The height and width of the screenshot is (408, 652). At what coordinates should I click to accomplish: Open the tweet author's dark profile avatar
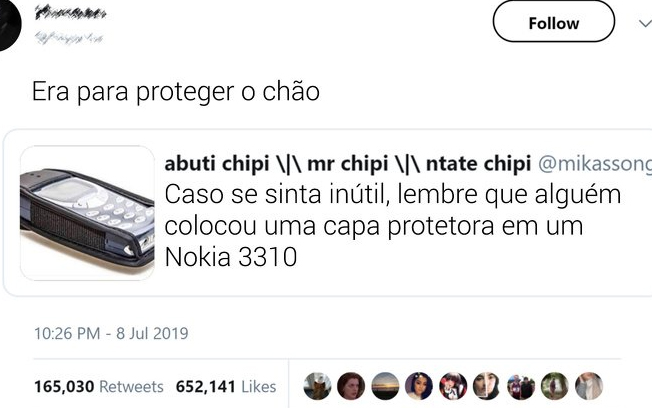(x=10, y=26)
